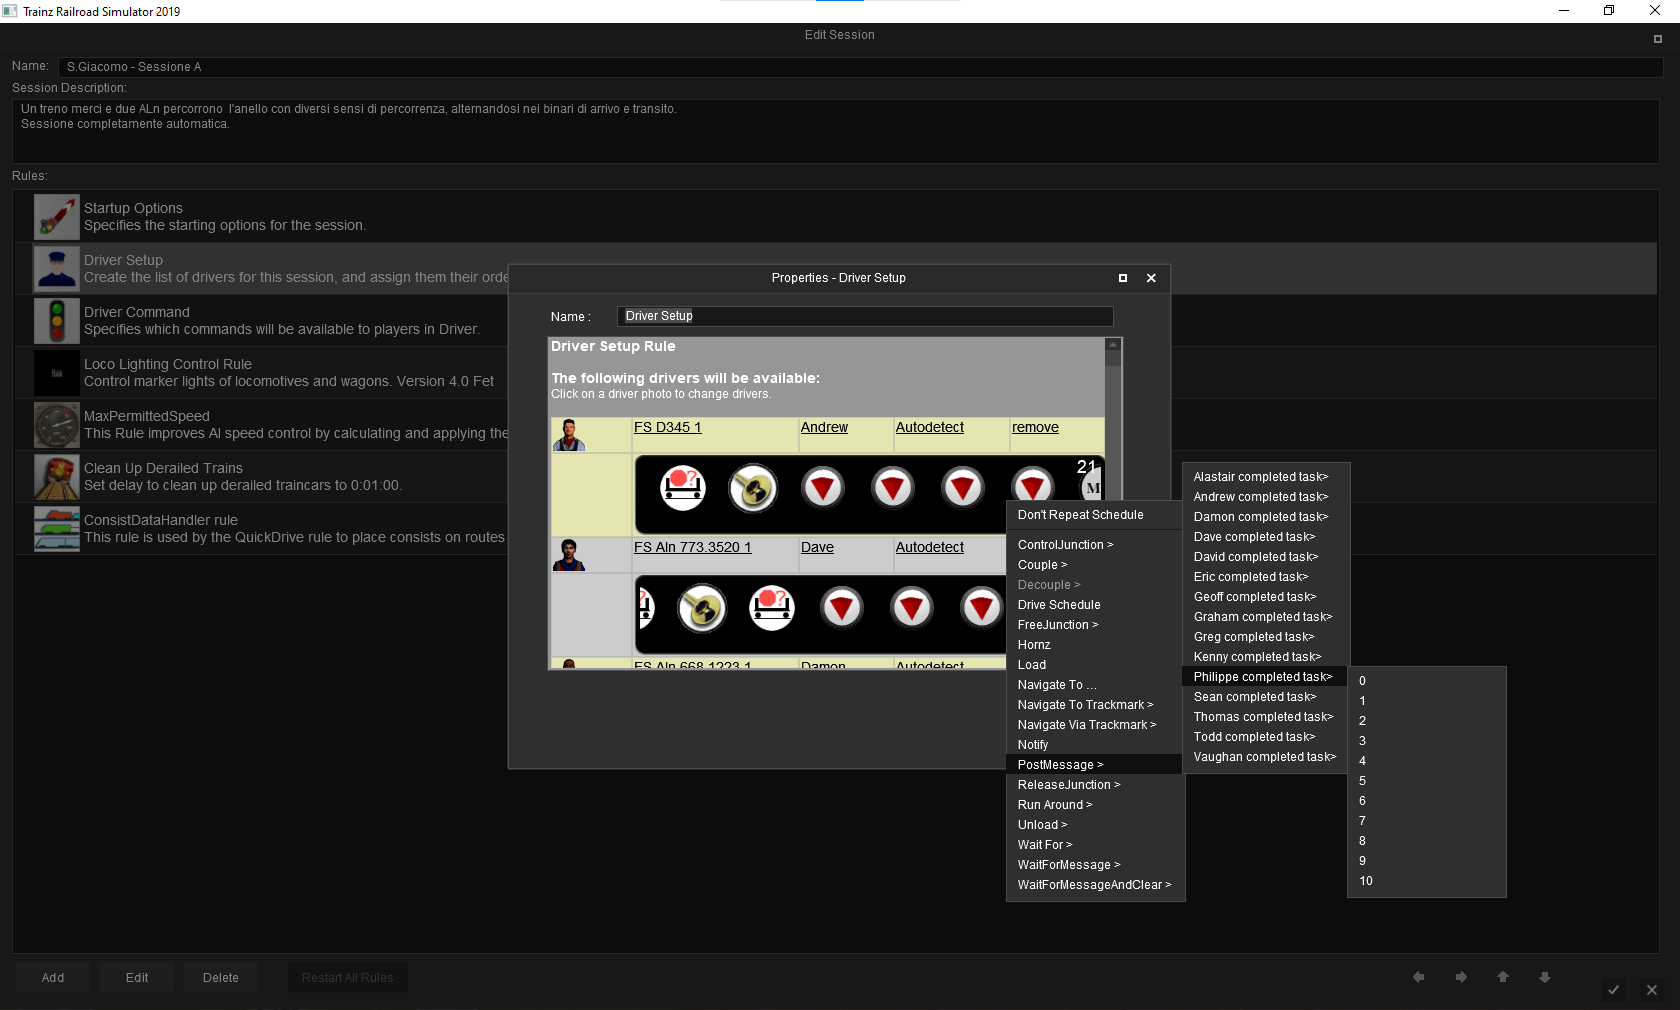Click remove link for FS D345 1
1680x1010 pixels.
[1035, 427]
